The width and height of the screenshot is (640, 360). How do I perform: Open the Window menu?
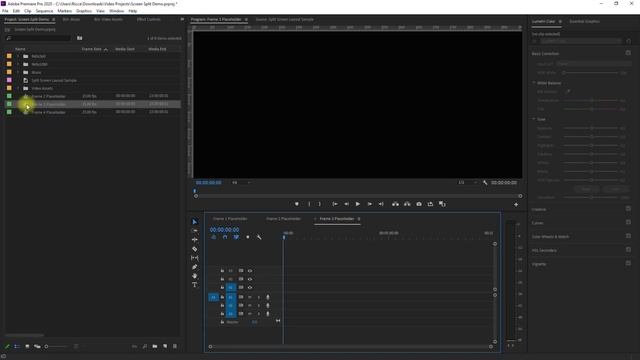(x=116, y=11)
